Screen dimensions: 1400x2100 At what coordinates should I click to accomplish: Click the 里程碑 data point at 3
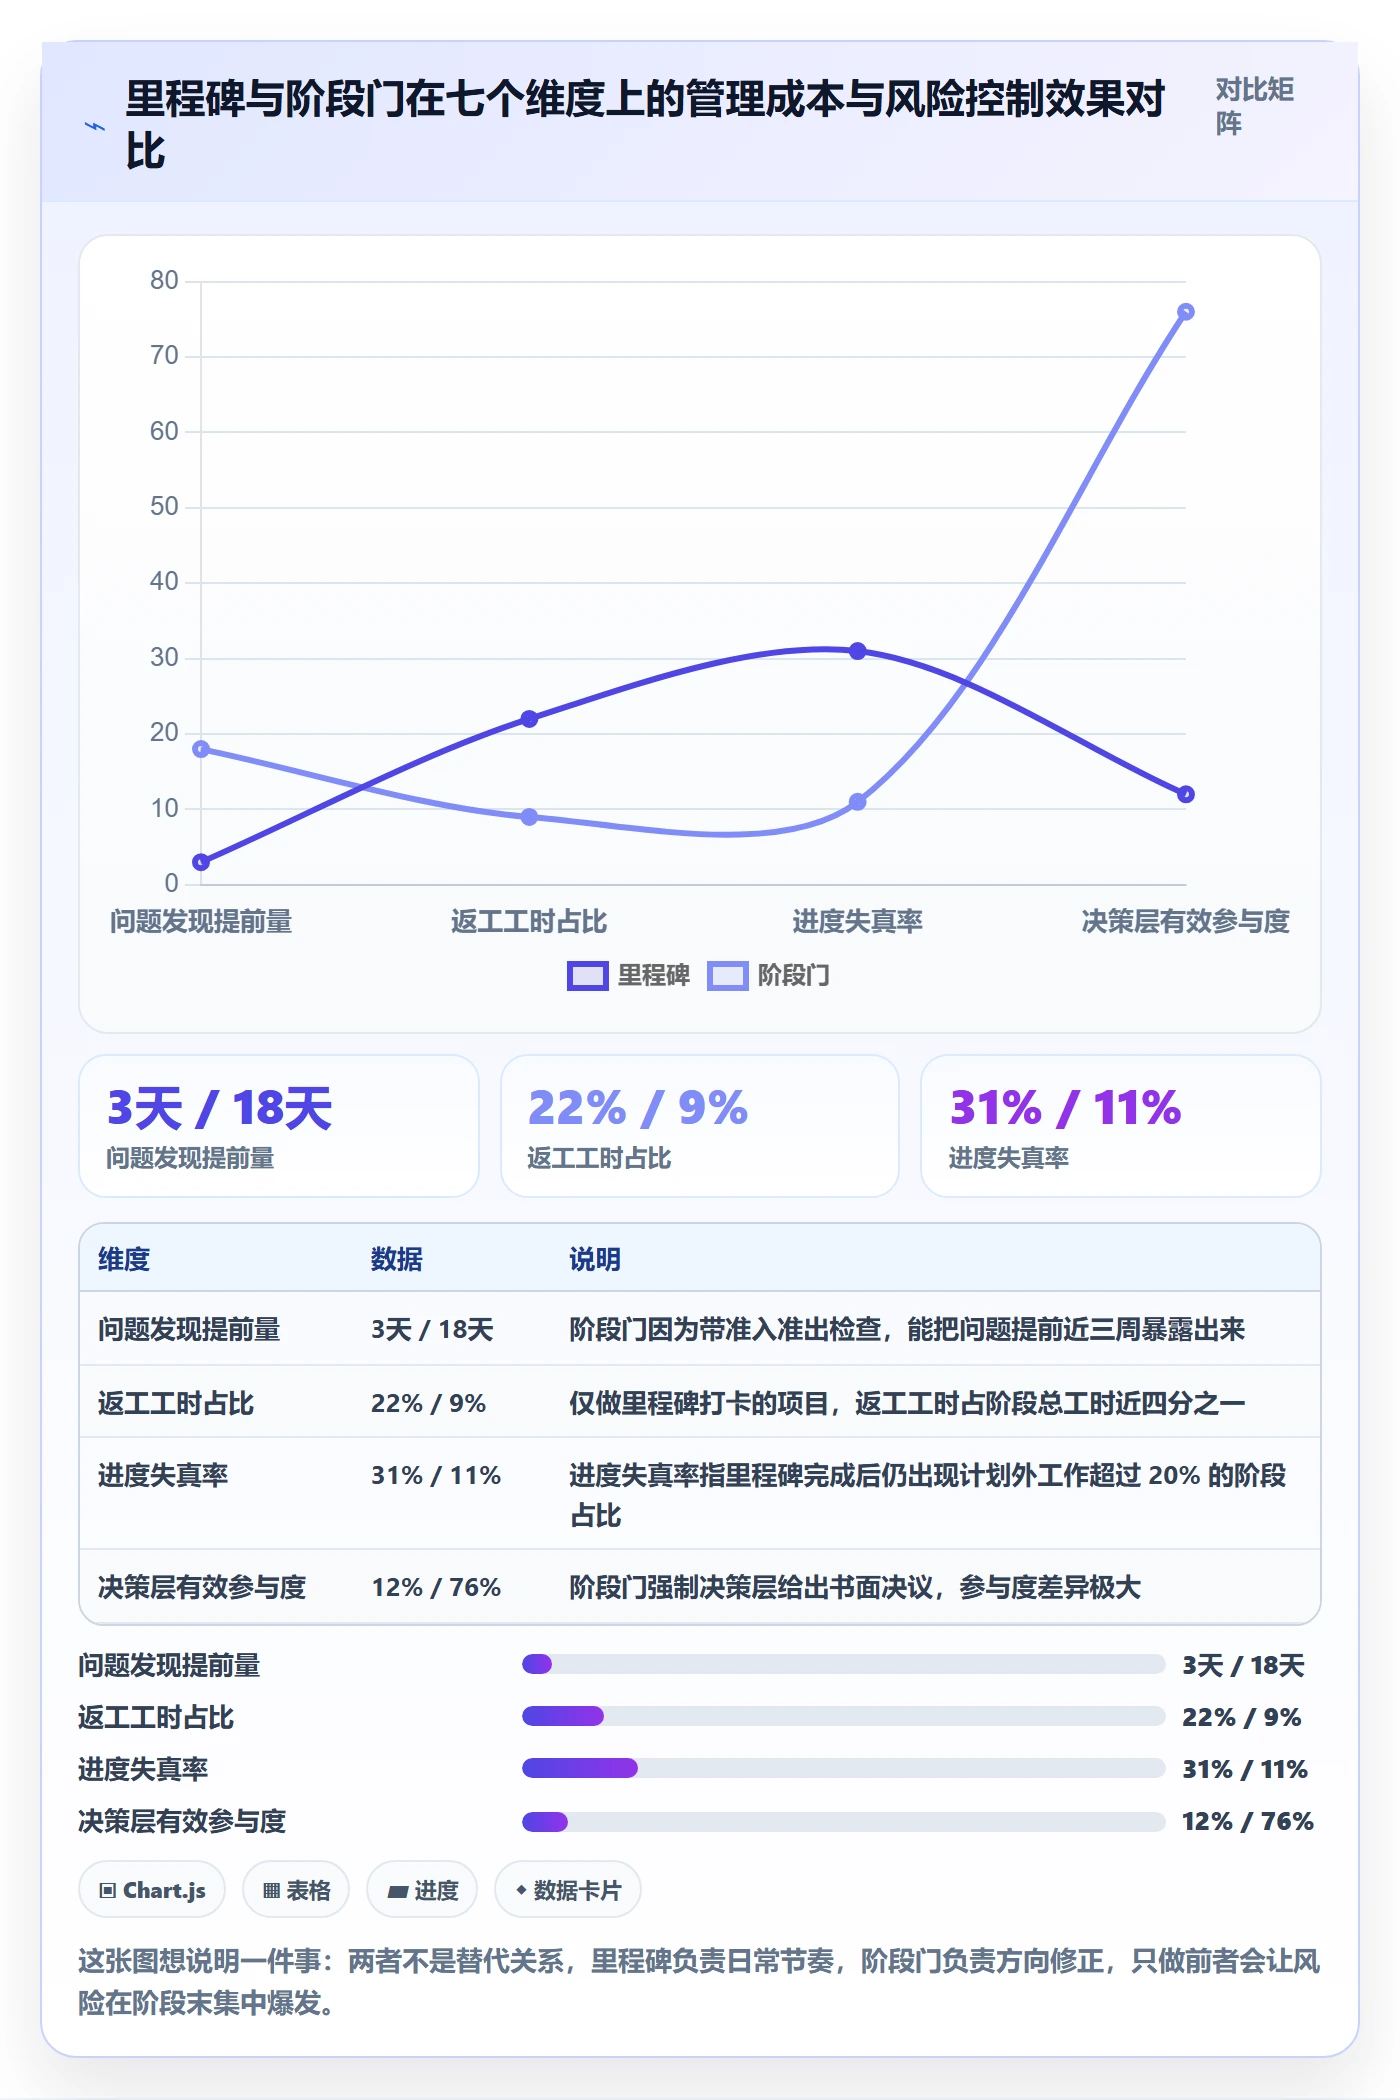tap(201, 862)
